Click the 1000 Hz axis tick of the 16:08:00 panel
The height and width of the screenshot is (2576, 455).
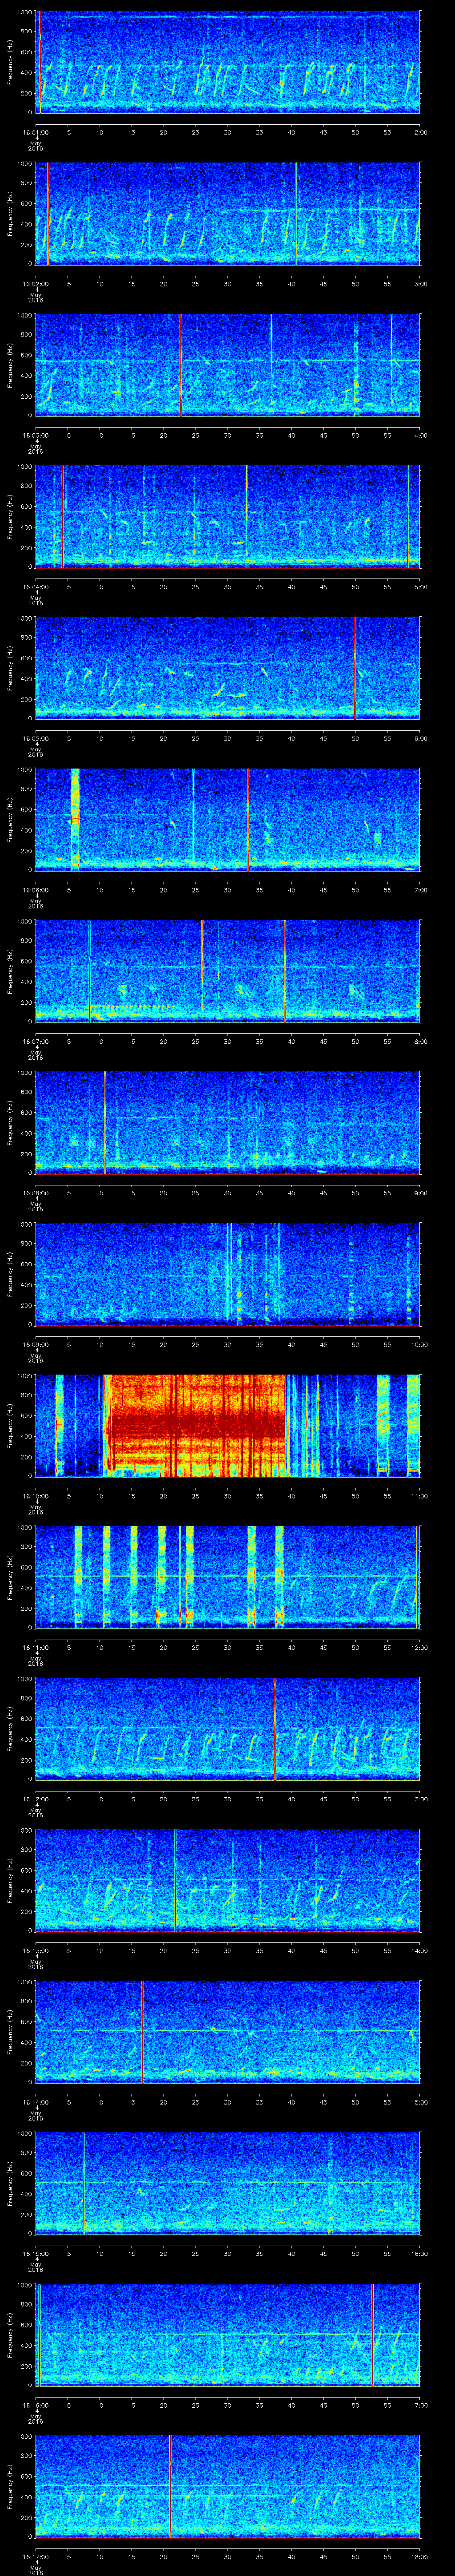[25, 1073]
